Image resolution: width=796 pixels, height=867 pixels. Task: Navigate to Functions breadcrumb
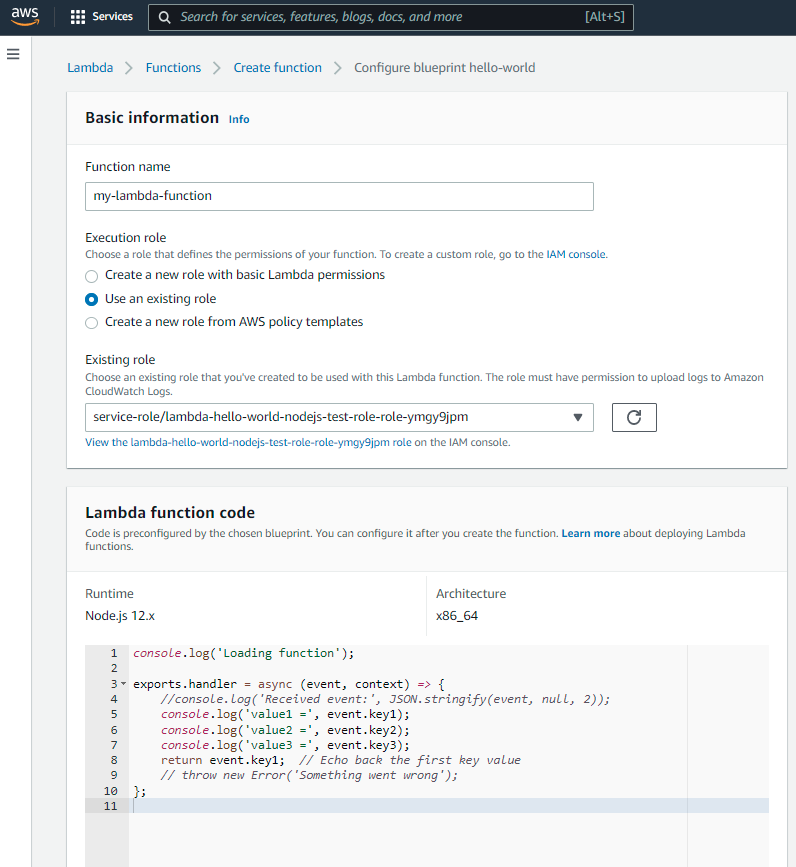tap(173, 68)
